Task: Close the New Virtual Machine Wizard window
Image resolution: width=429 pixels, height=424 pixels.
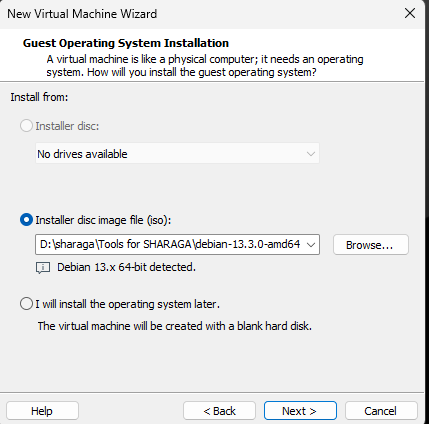Action: point(410,14)
